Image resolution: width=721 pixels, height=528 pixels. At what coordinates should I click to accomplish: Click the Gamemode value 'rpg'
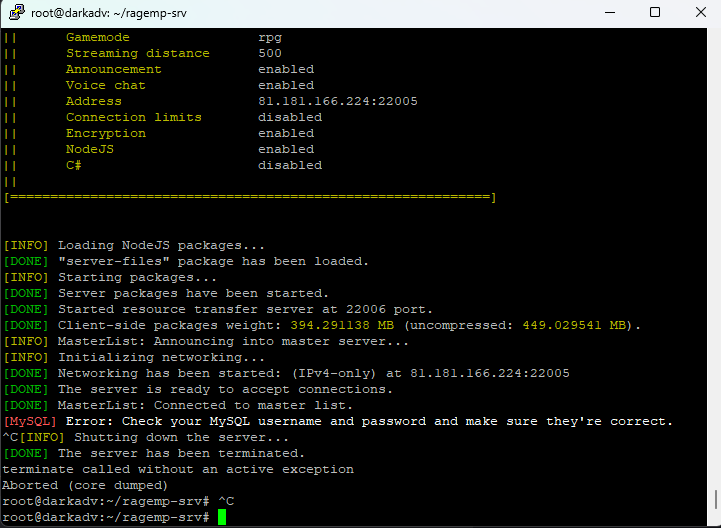click(x=270, y=37)
